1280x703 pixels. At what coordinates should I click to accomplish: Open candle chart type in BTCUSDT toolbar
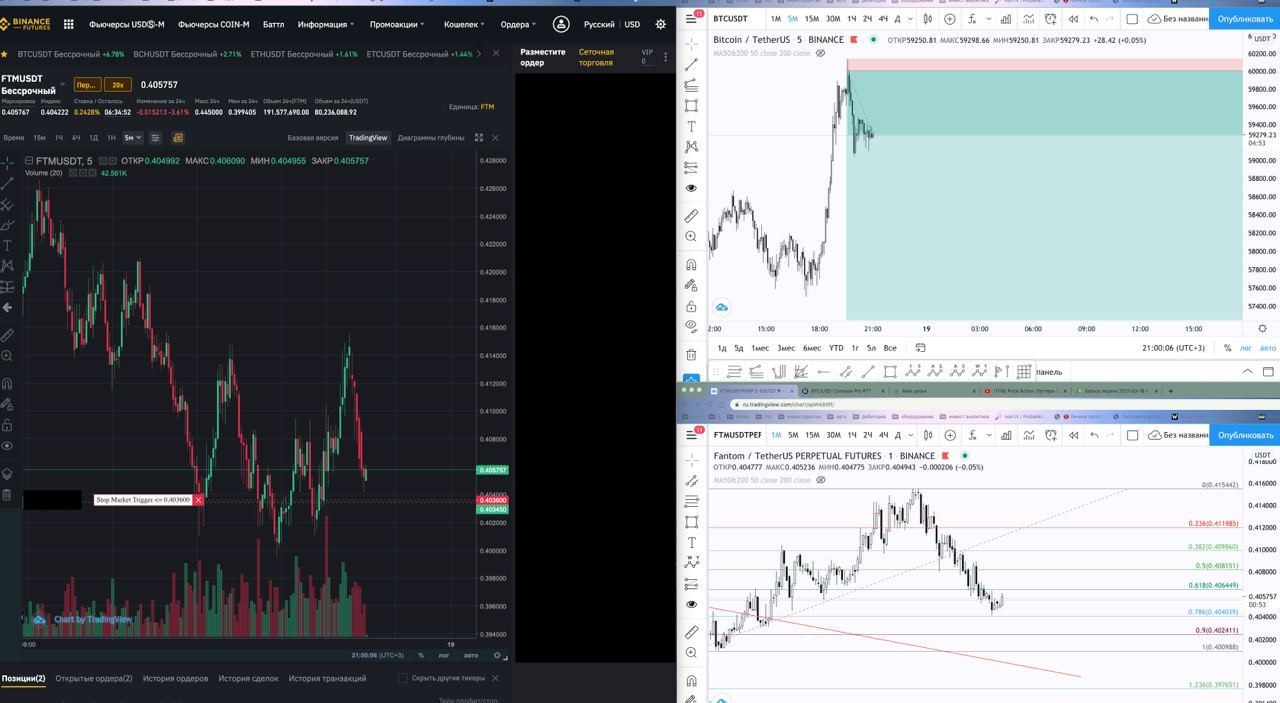click(x=929, y=18)
